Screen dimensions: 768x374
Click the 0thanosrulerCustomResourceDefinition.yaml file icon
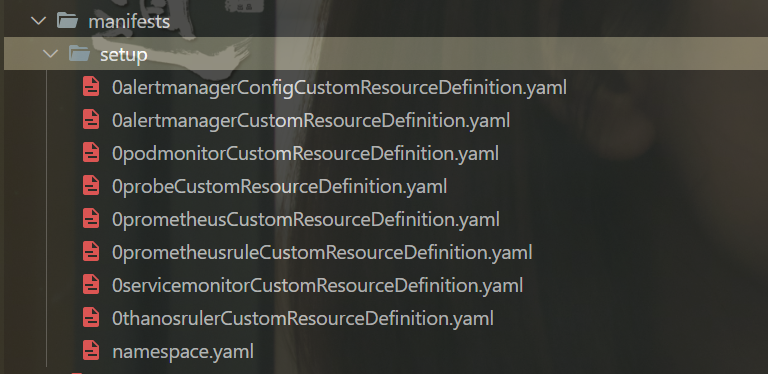[x=91, y=319]
